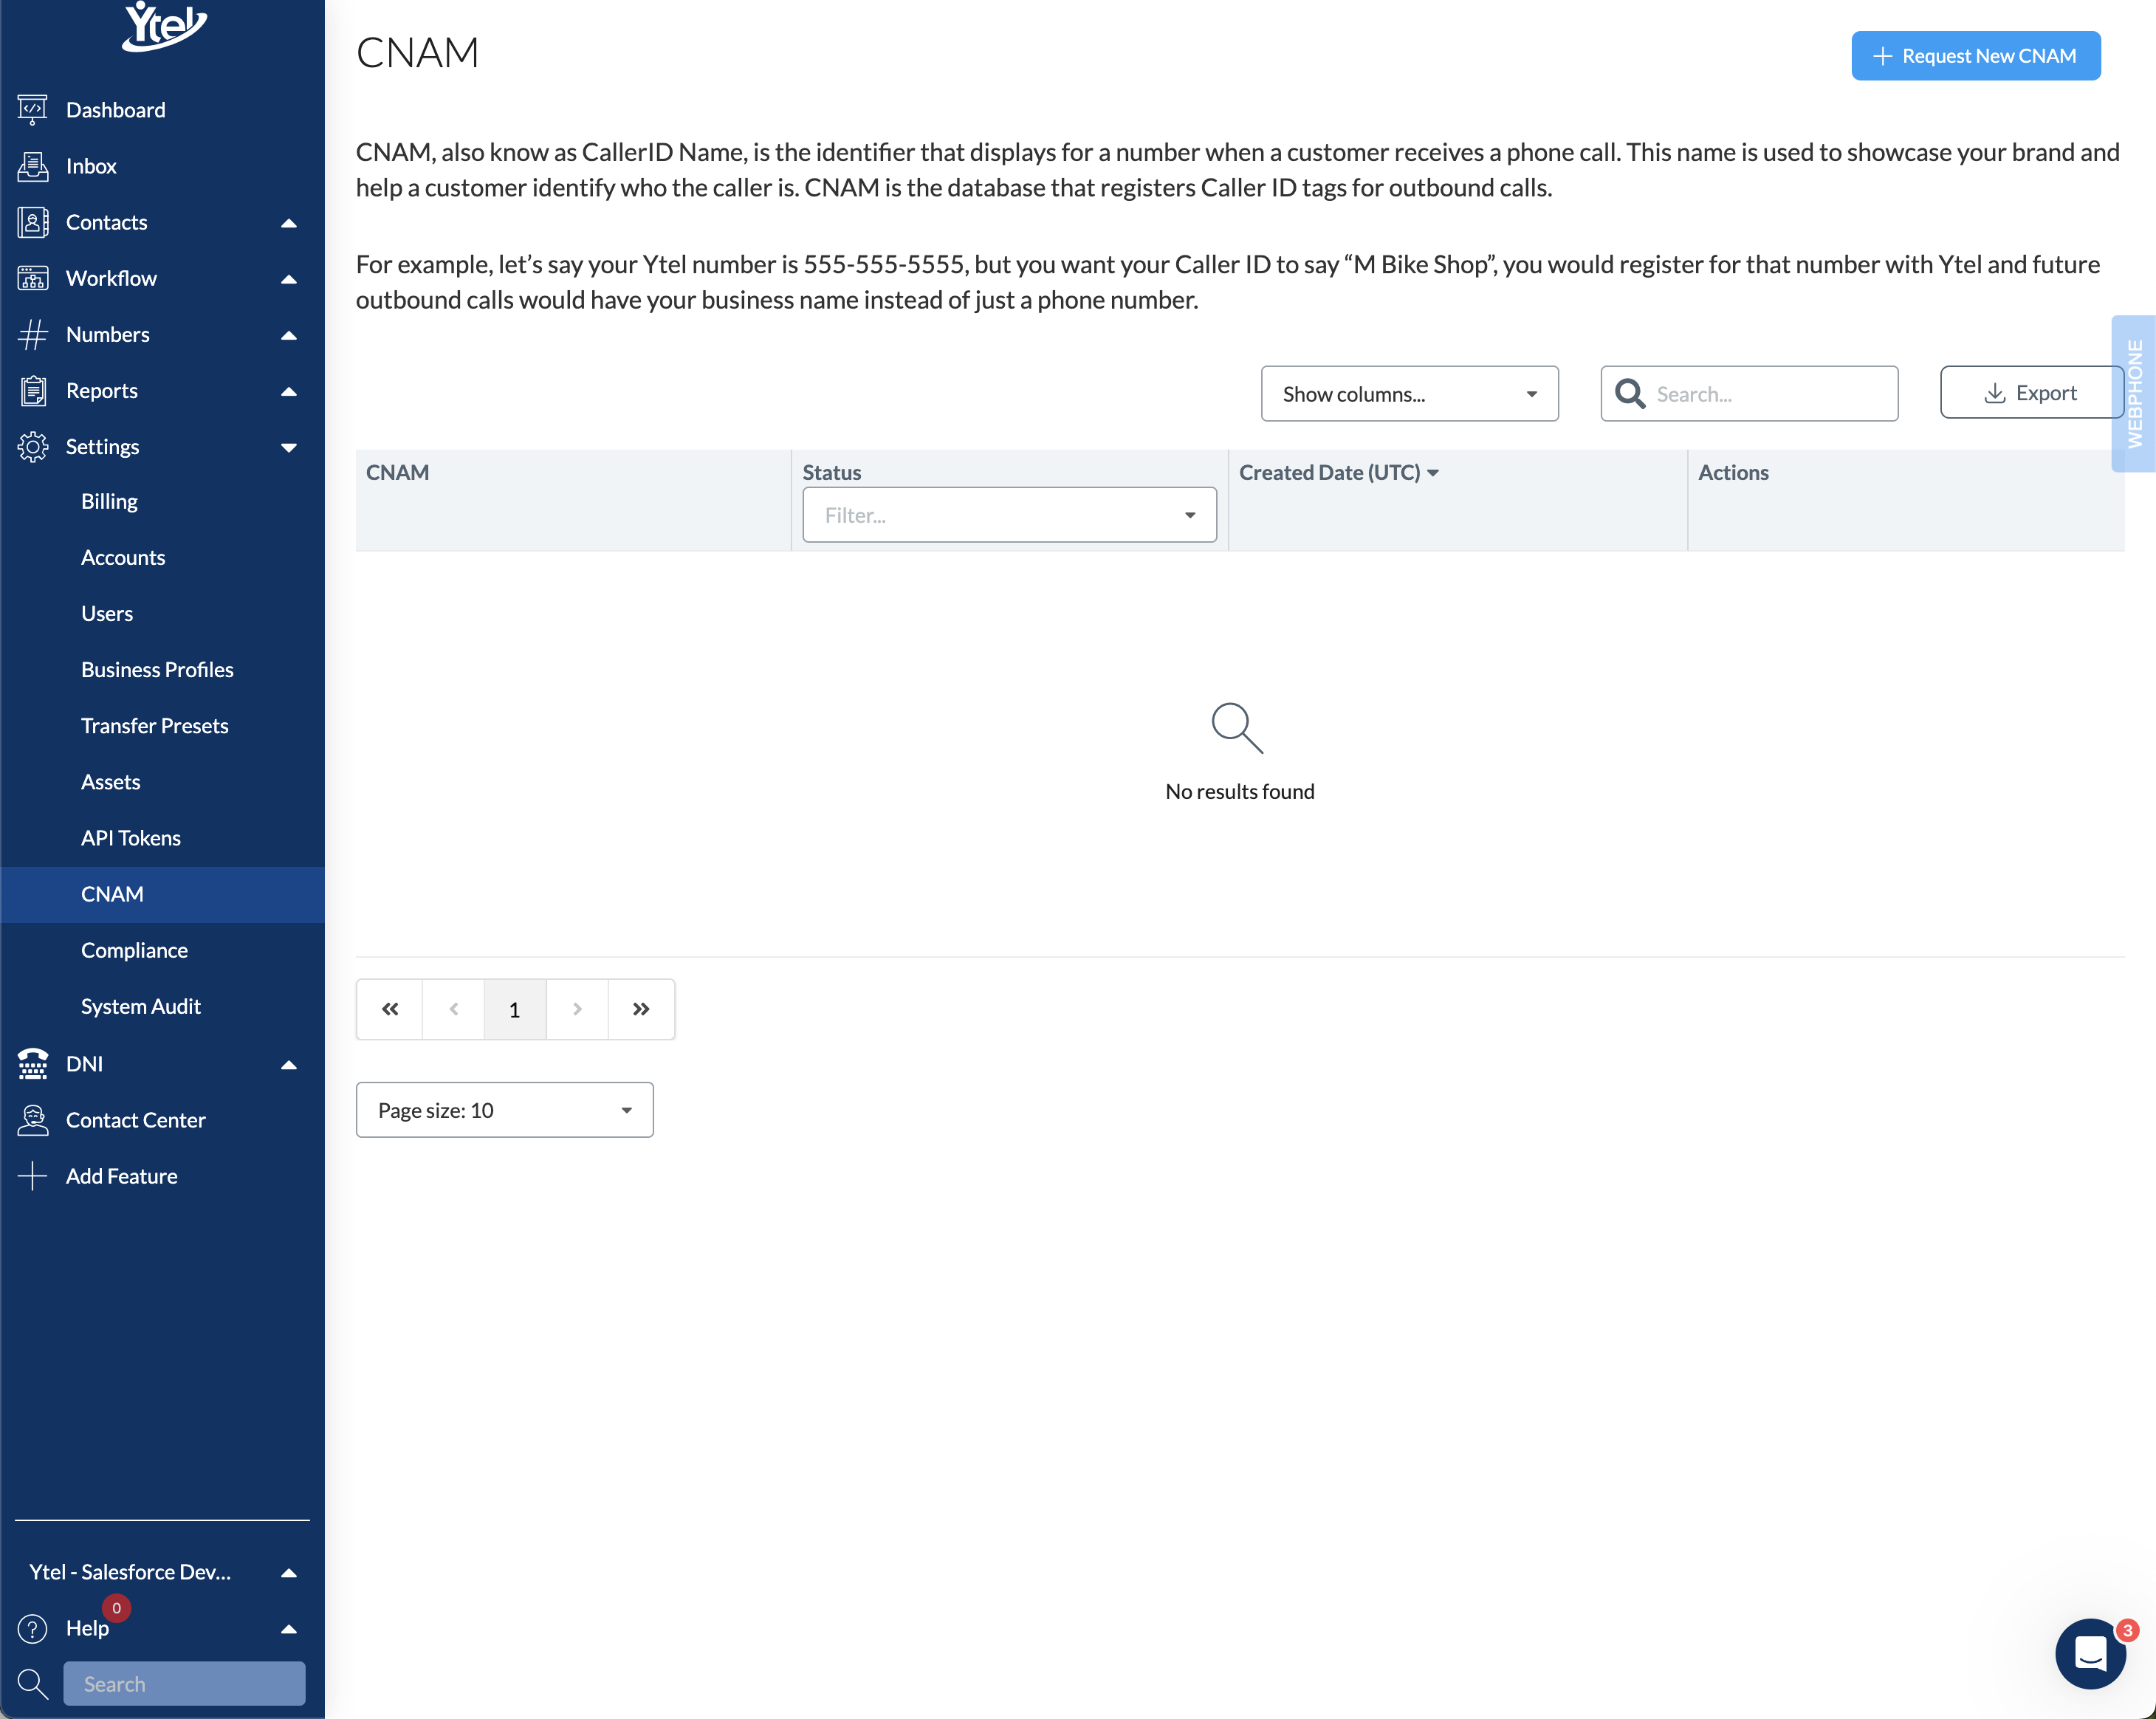Image resolution: width=2156 pixels, height=1719 pixels.
Task: Open the Compliance settings page
Action: (x=134, y=950)
